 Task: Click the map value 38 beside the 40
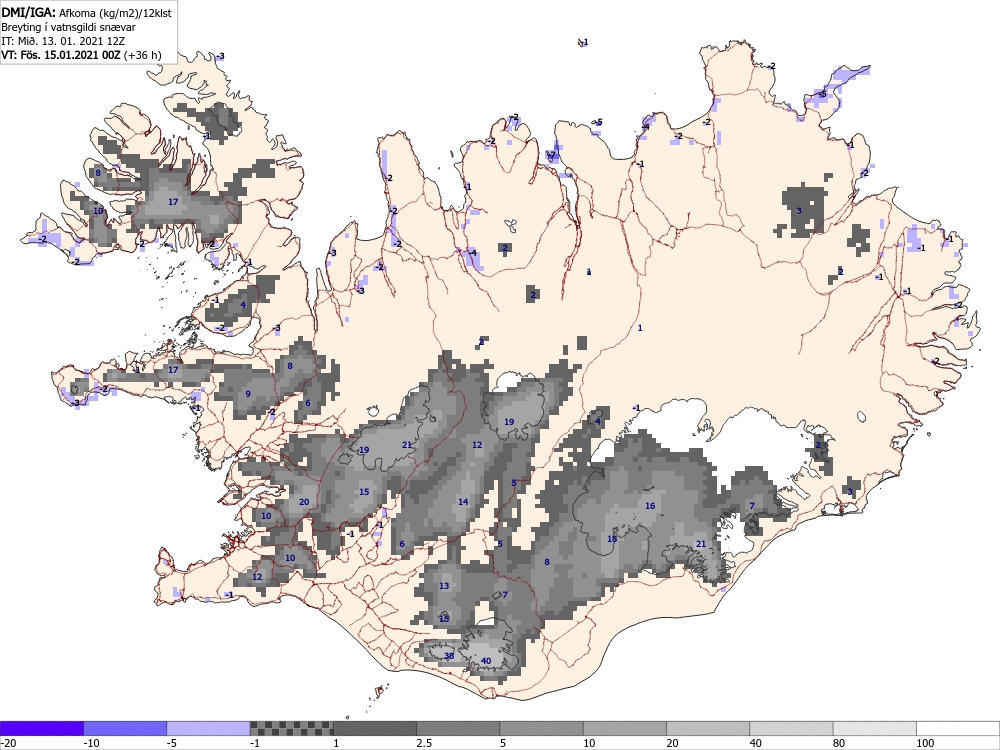pos(449,656)
